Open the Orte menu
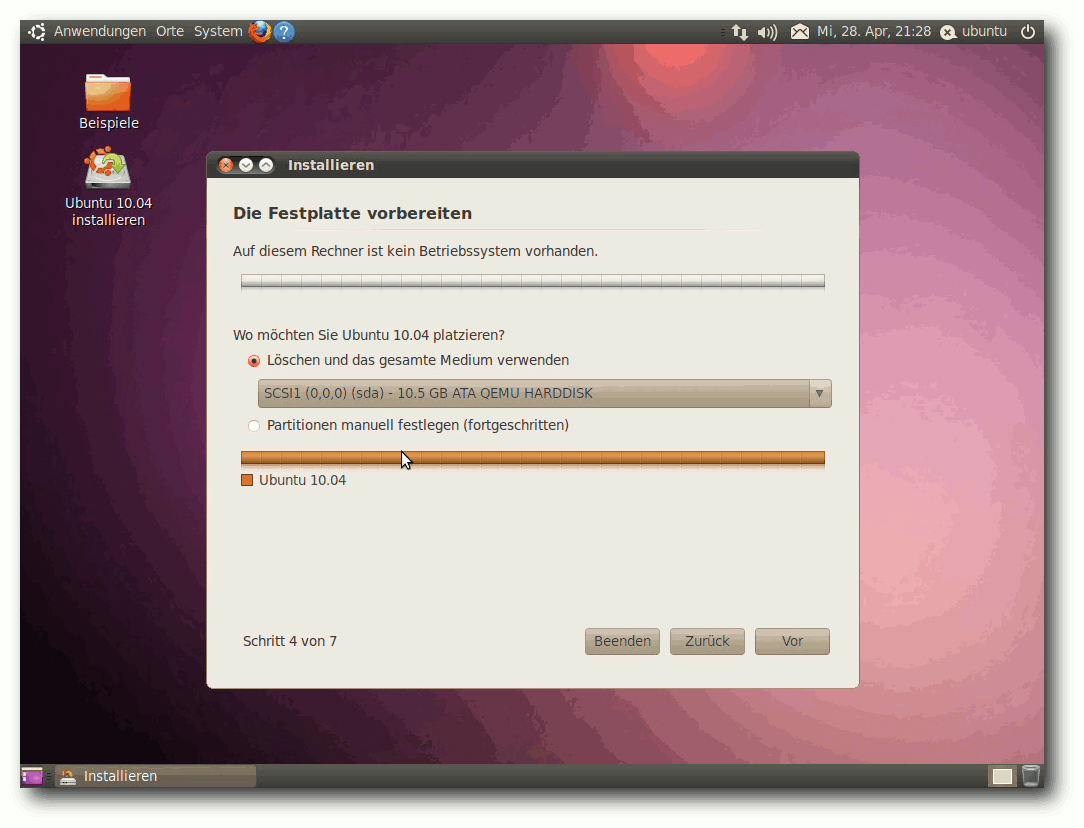The height and width of the screenshot is (828, 1084). click(170, 32)
